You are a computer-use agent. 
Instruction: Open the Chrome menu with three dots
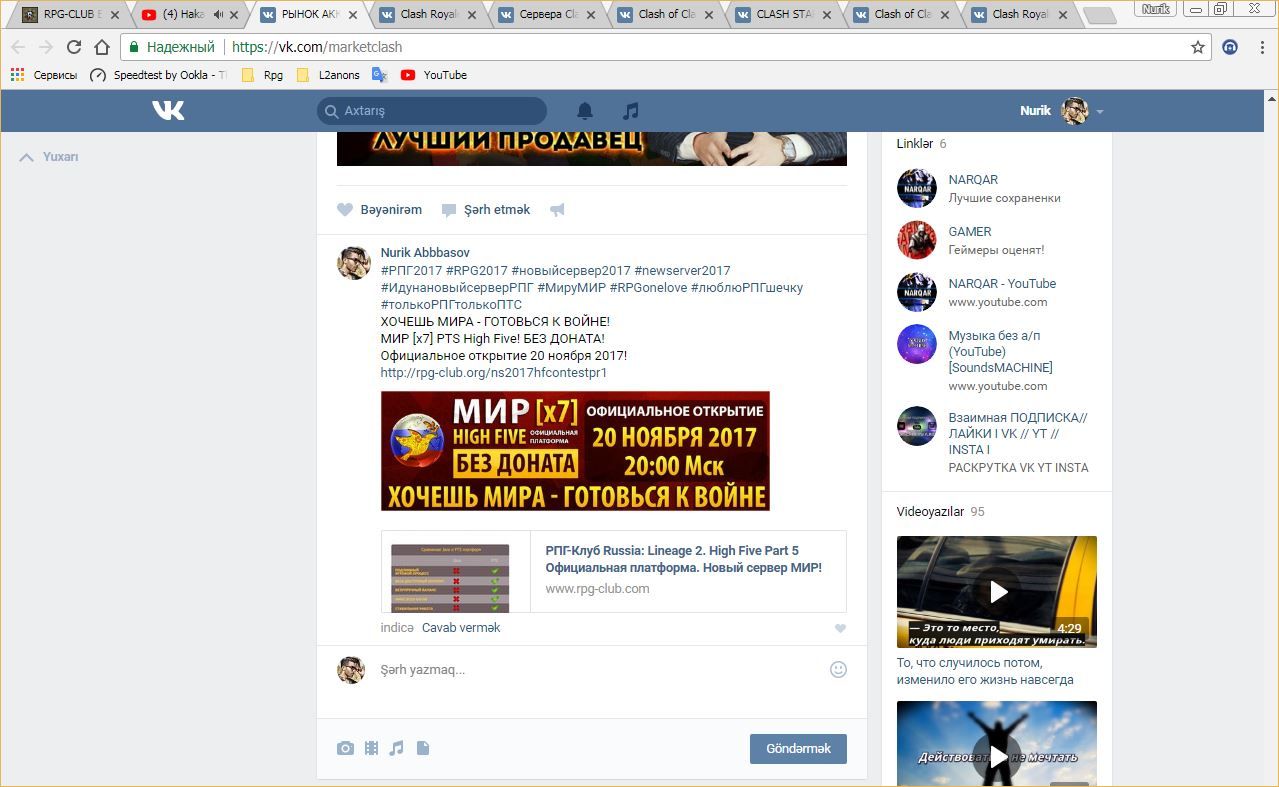(x=1262, y=47)
